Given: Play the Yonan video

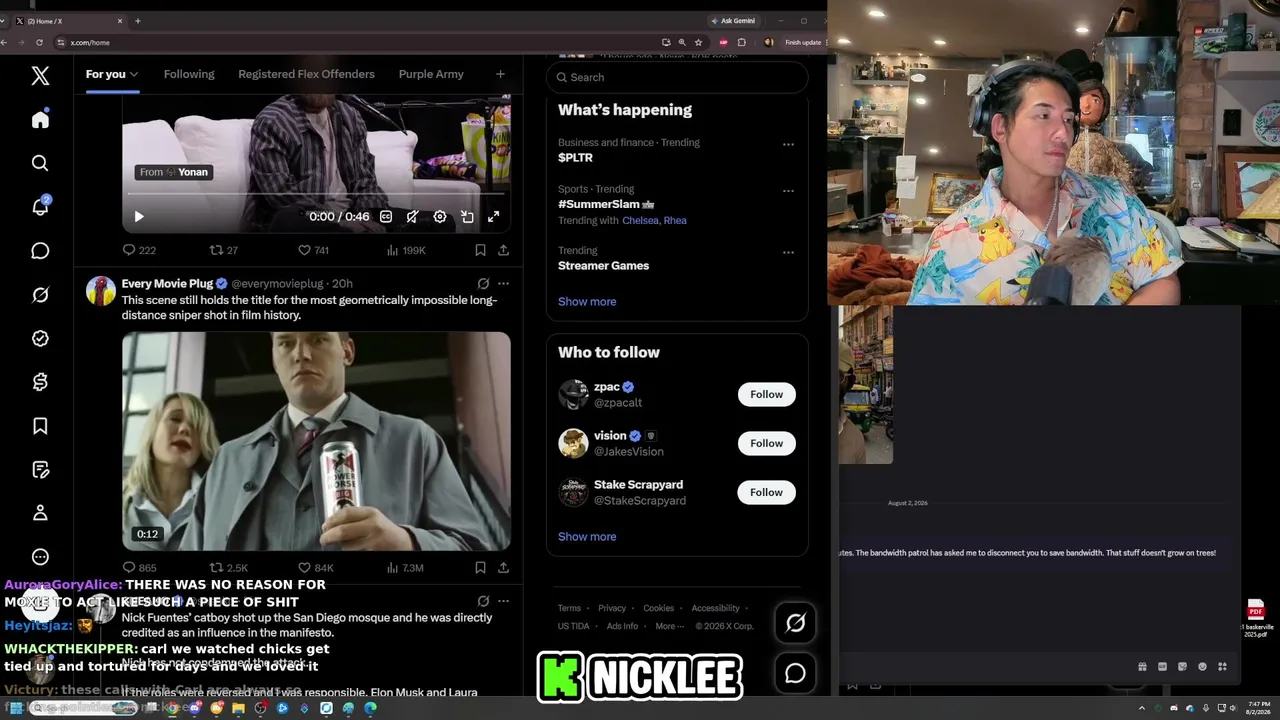Looking at the screenshot, I should tap(139, 217).
